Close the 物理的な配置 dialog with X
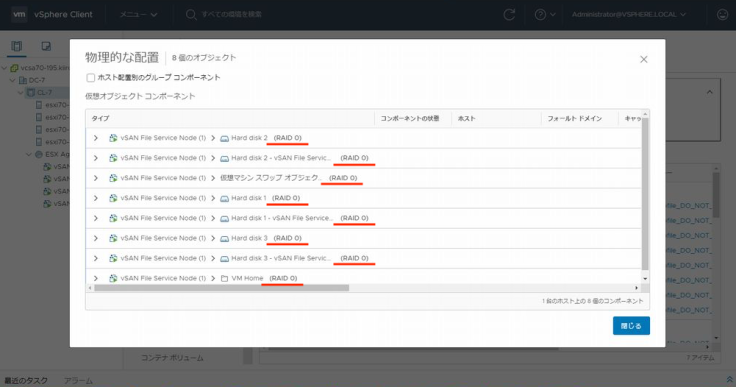The image size is (736, 387). click(x=644, y=59)
